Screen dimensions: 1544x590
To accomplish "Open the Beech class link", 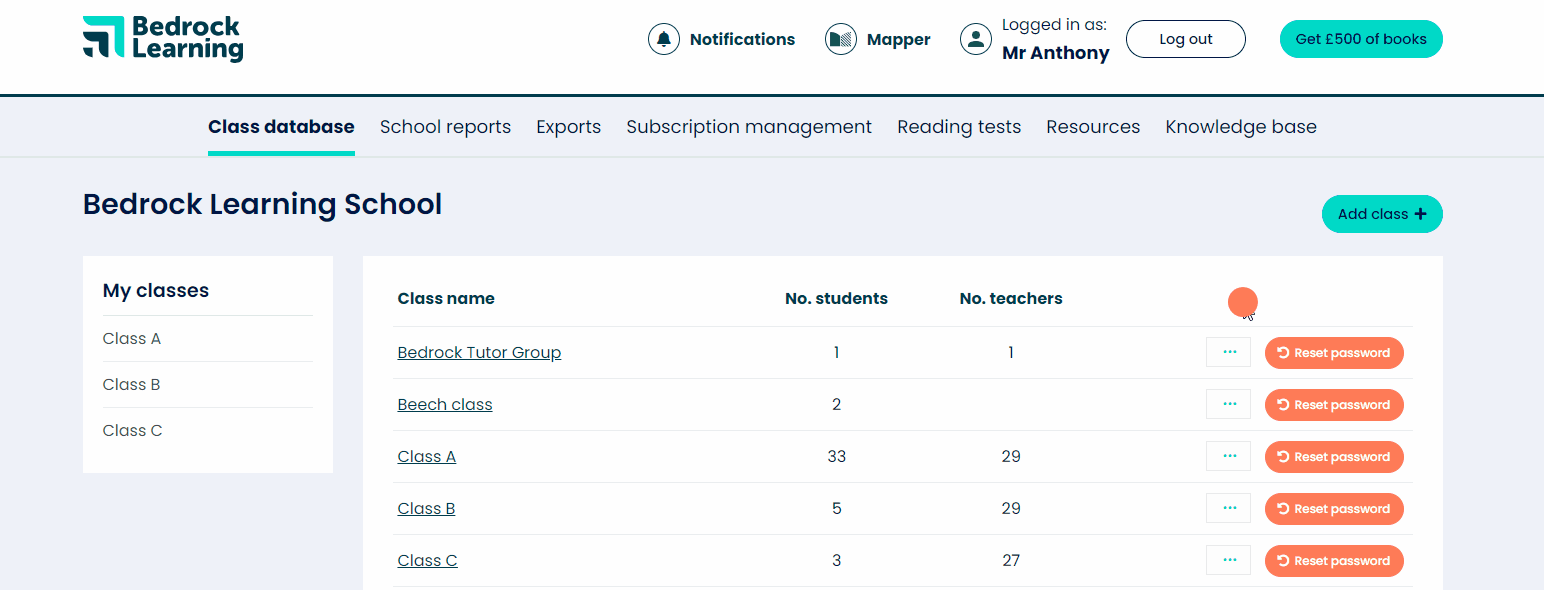I will coord(444,404).
